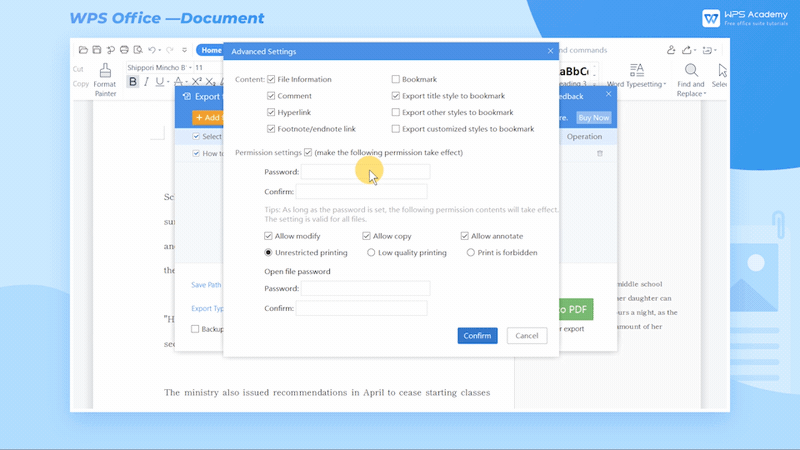The height and width of the screenshot is (450, 800).
Task: Select Print is forbidden option
Action: 471,253
